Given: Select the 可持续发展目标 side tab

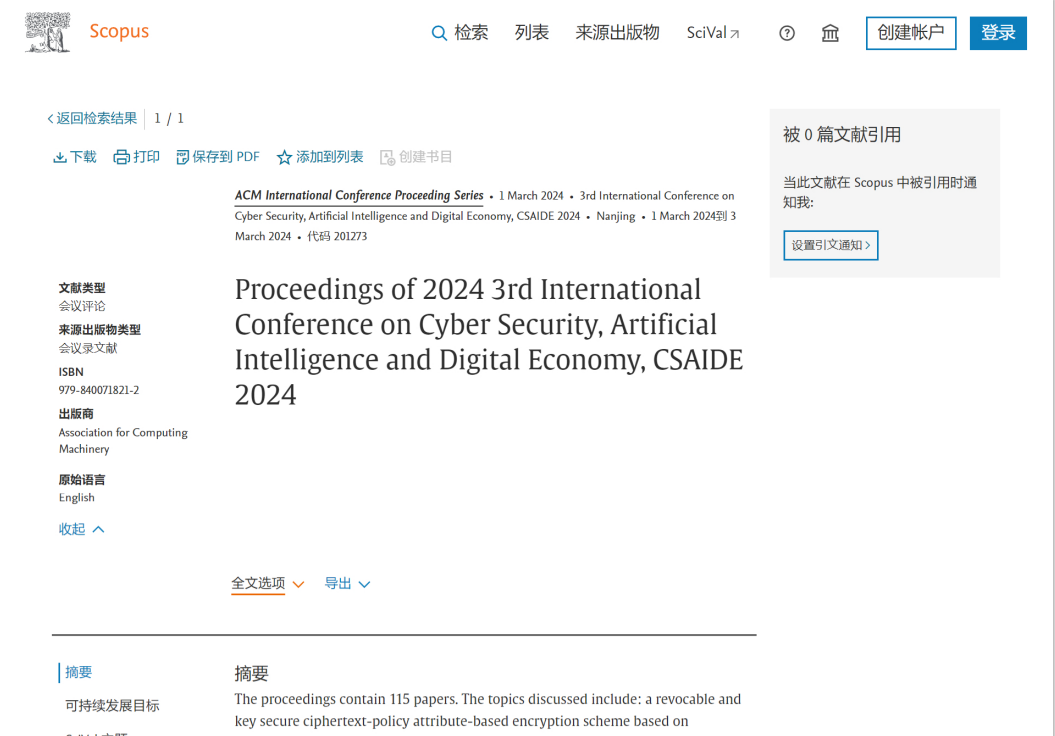Looking at the screenshot, I should point(112,706).
